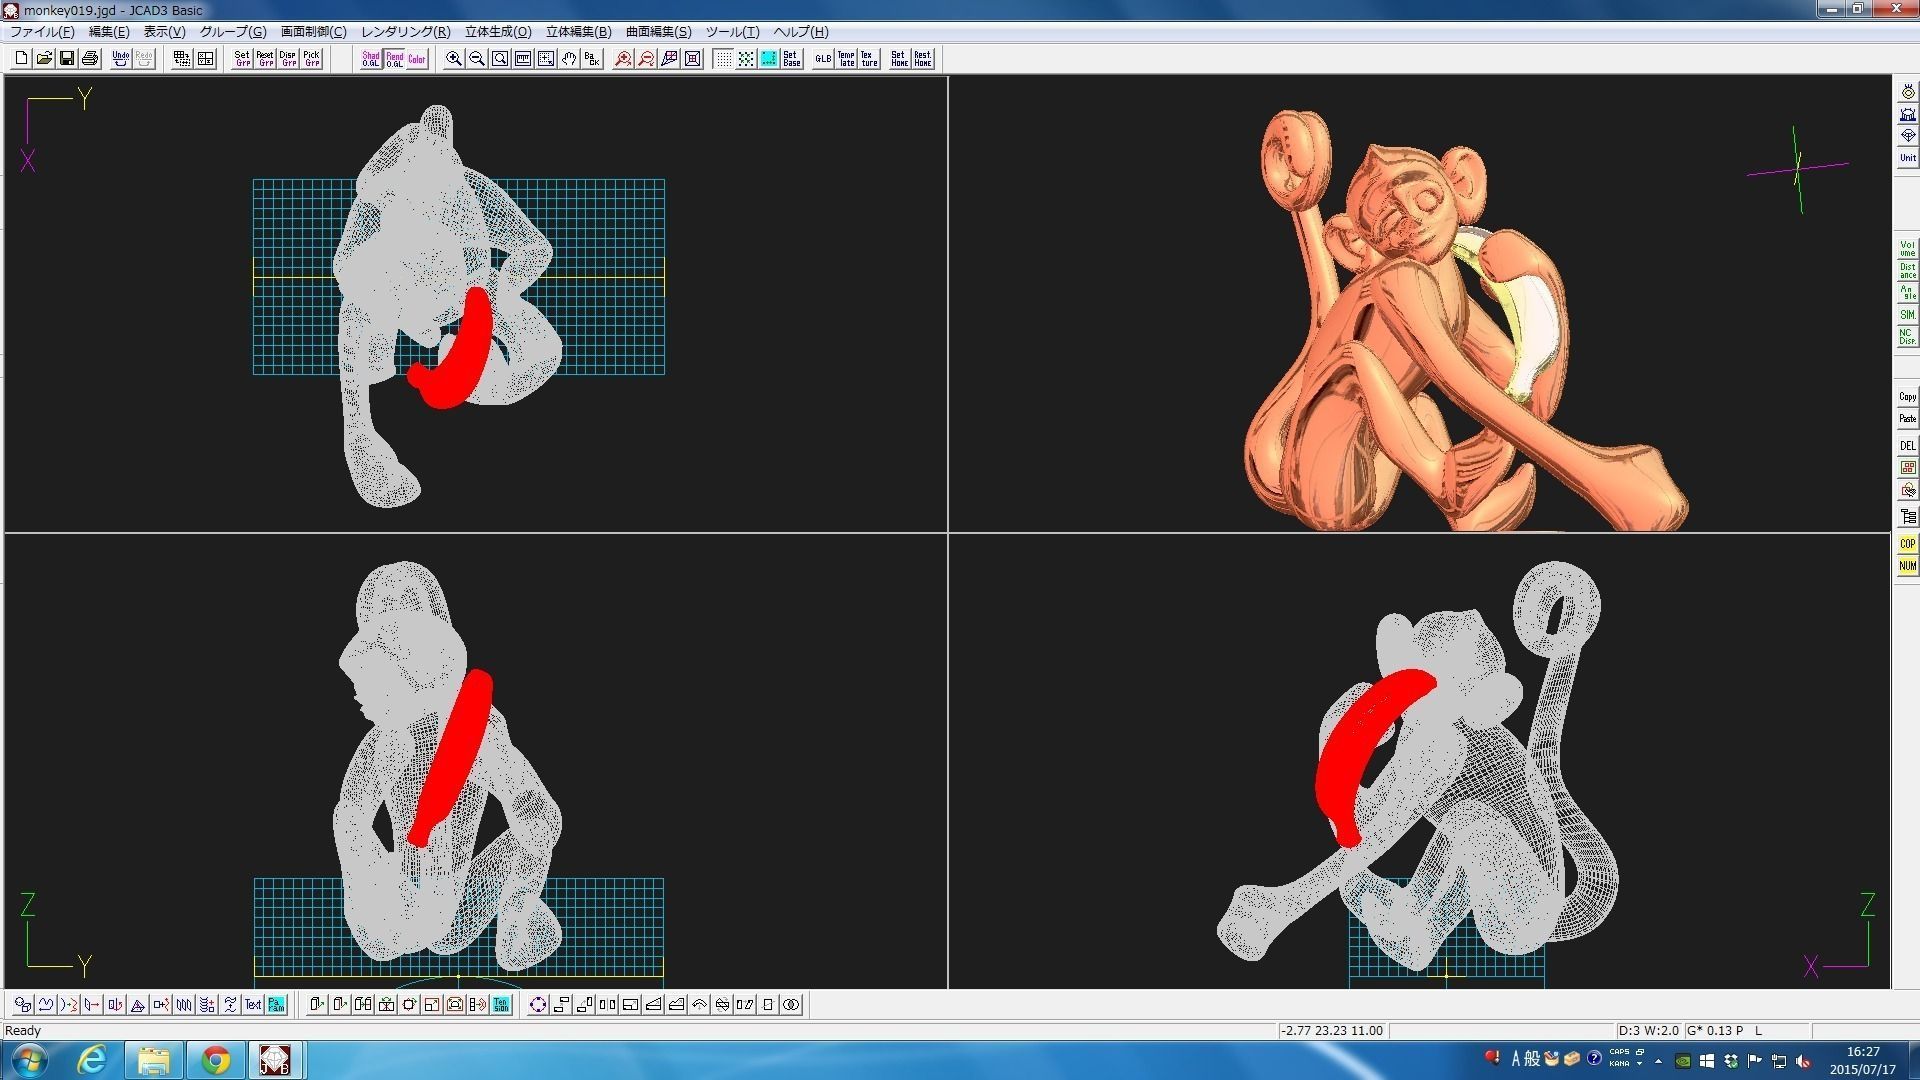Open Google Chrome from taskbar
The height and width of the screenshot is (1080, 1920).
(215, 1060)
